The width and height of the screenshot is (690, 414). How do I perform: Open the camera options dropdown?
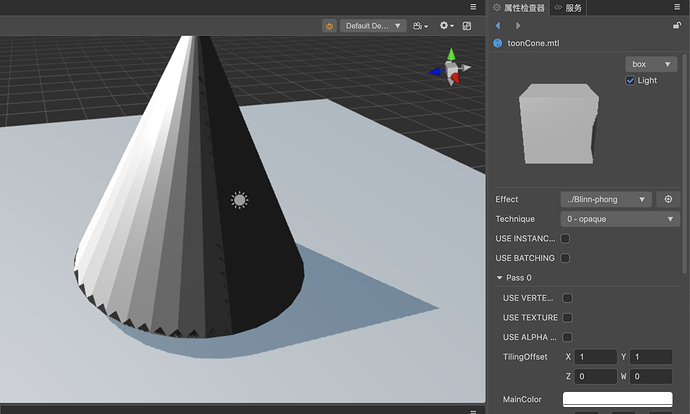click(x=420, y=26)
